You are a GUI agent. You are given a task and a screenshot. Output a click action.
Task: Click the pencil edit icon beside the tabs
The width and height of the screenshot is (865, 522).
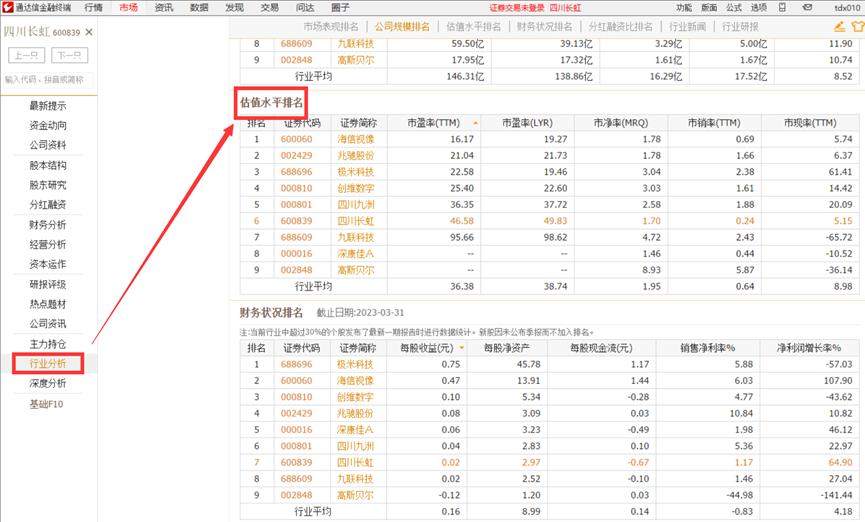840,26
